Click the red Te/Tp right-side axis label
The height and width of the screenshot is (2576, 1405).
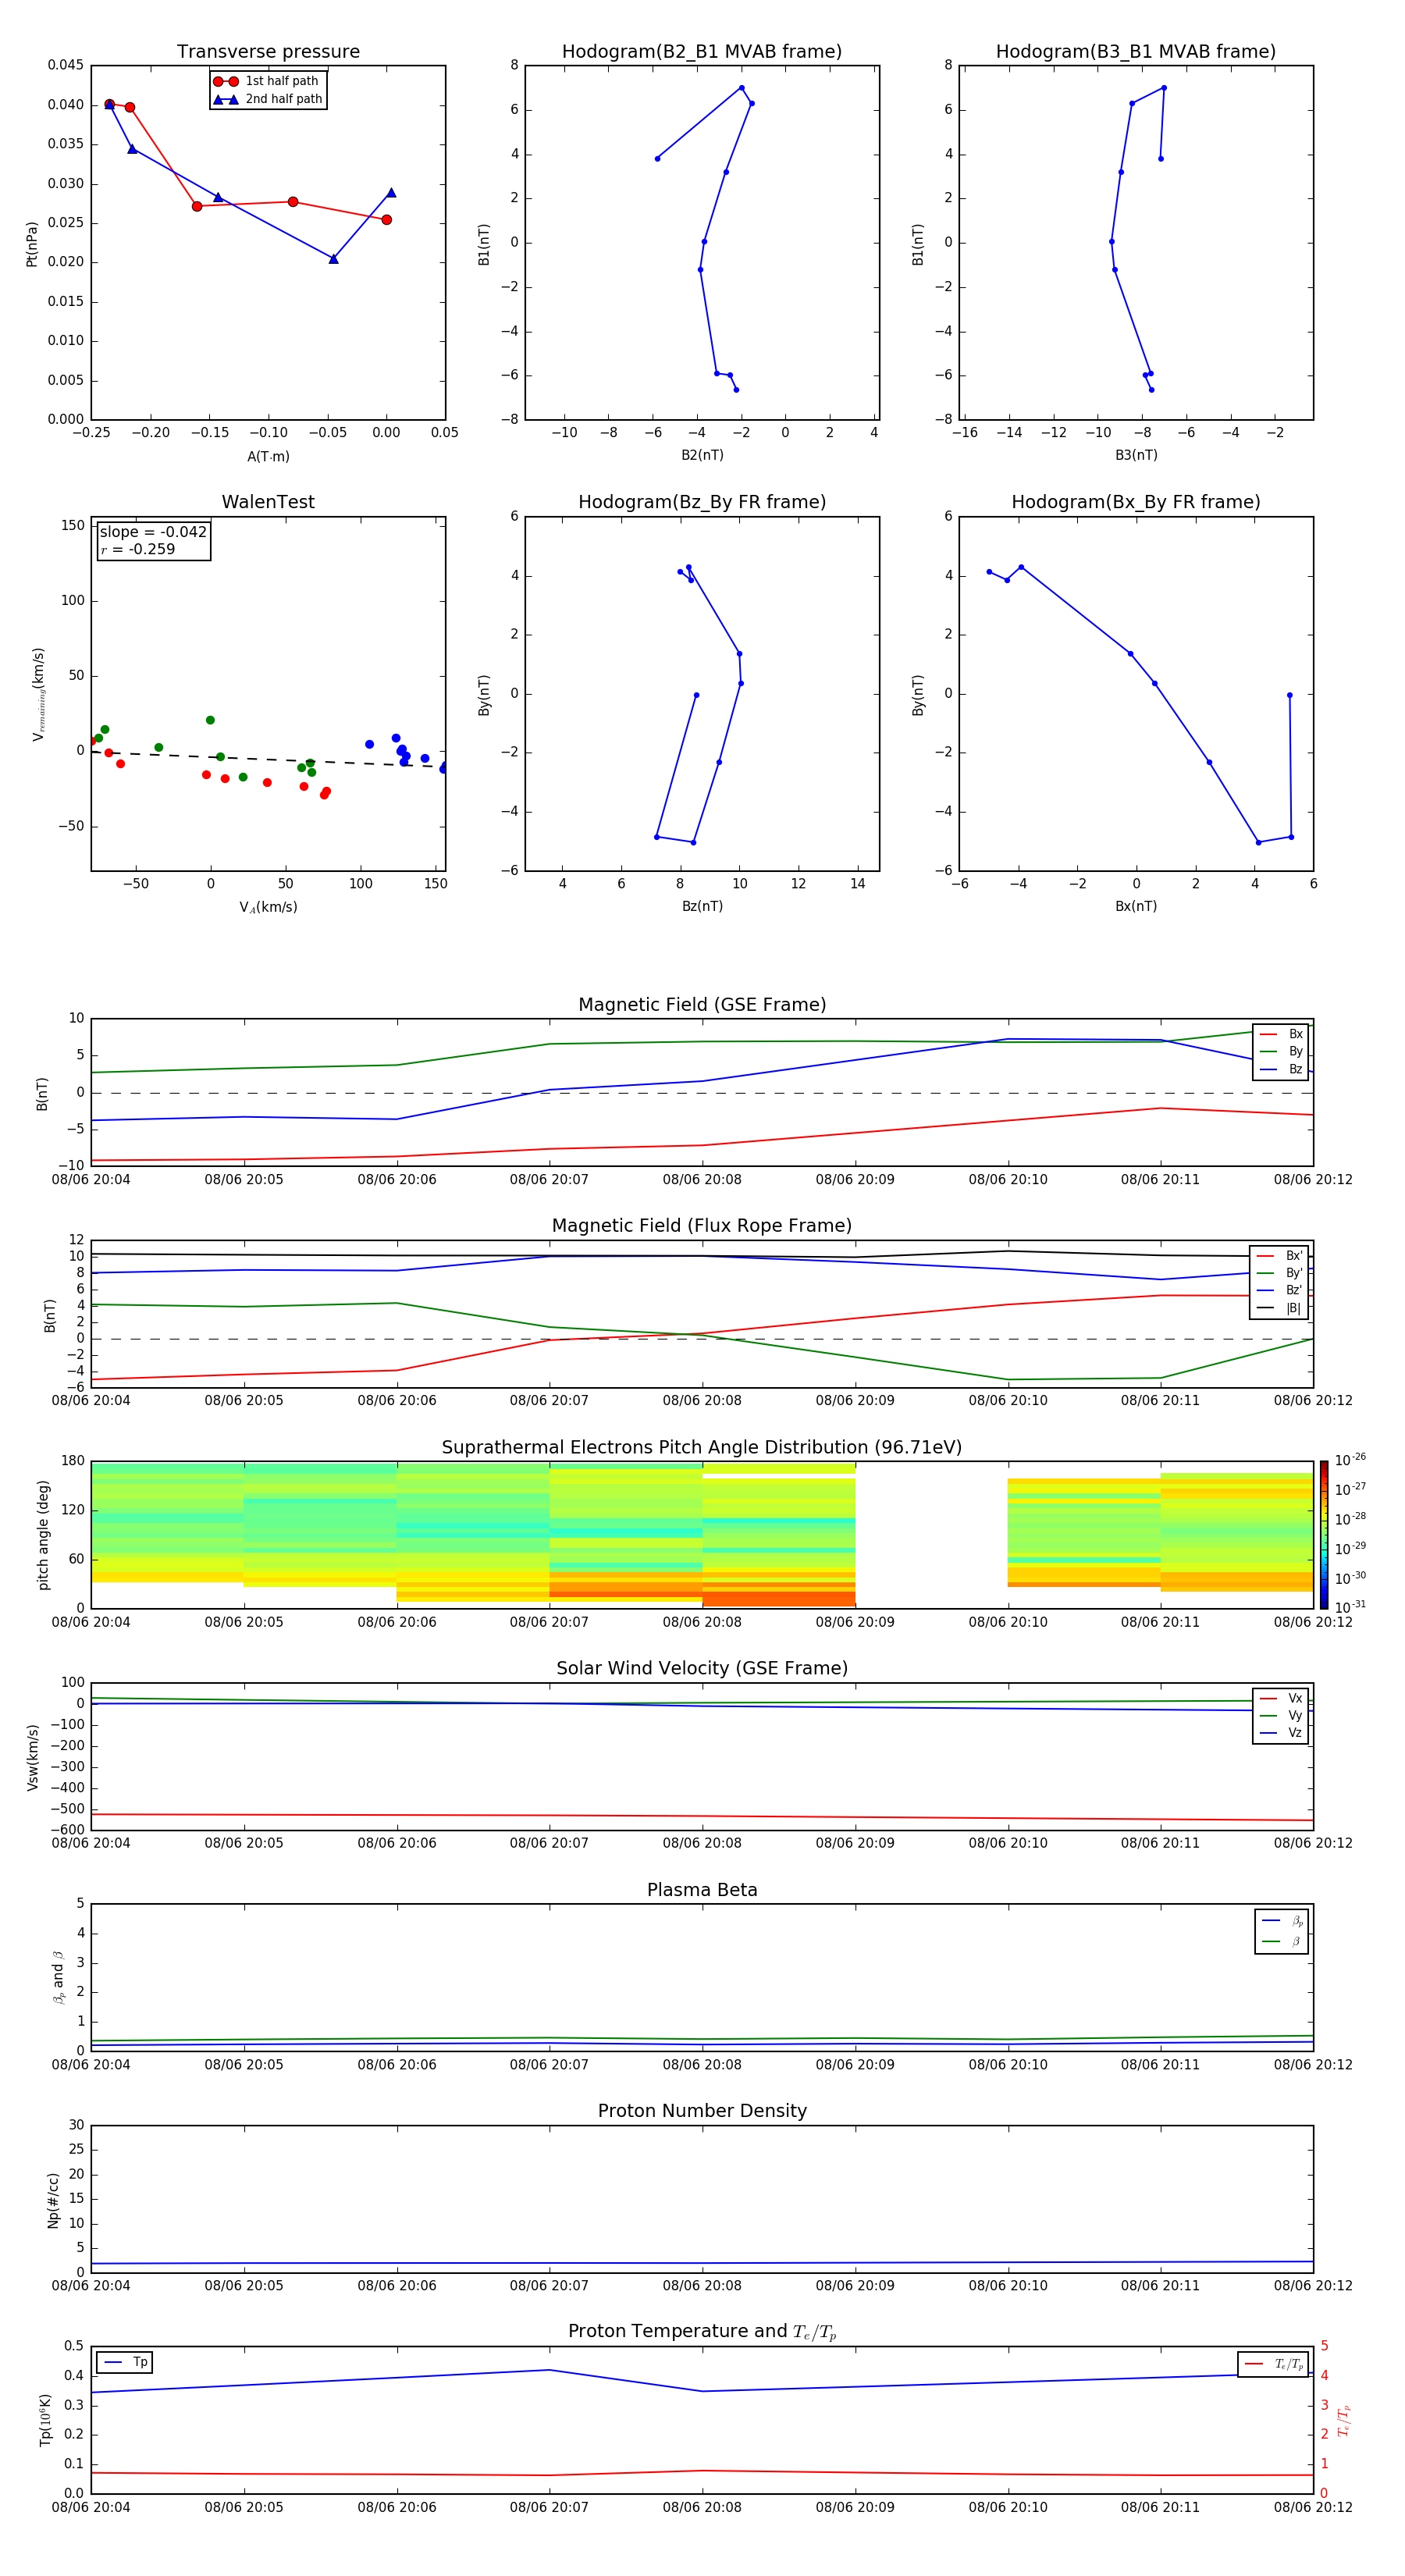coord(1344,2421)
